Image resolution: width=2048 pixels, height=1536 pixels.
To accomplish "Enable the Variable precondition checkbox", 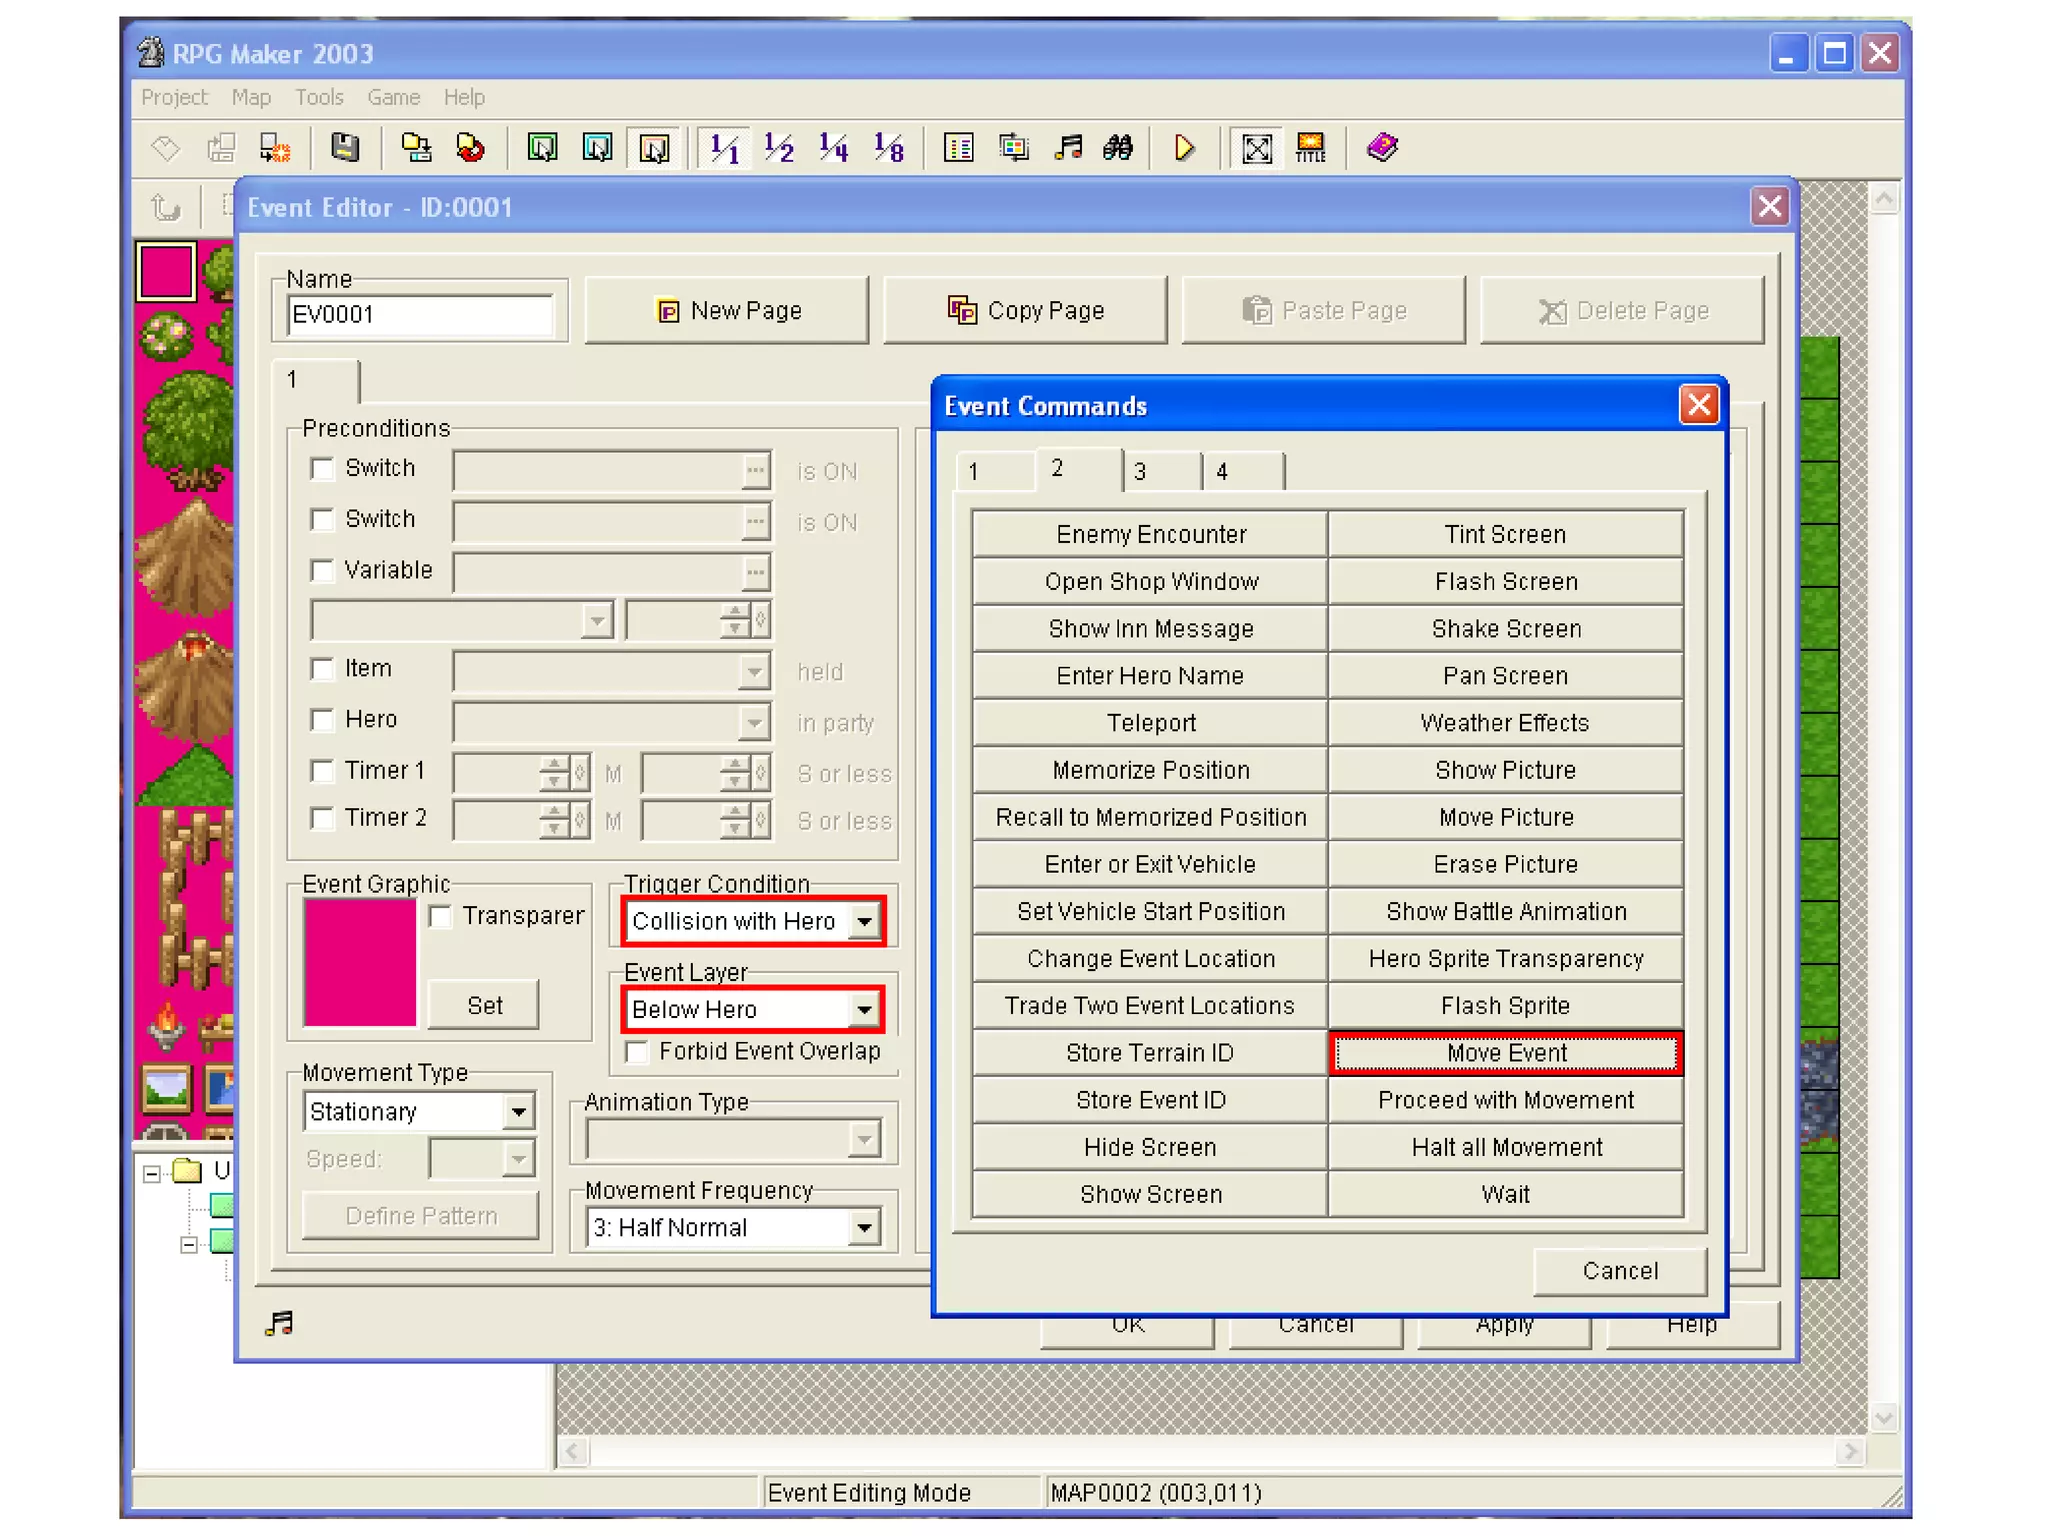I will [322, 570].
